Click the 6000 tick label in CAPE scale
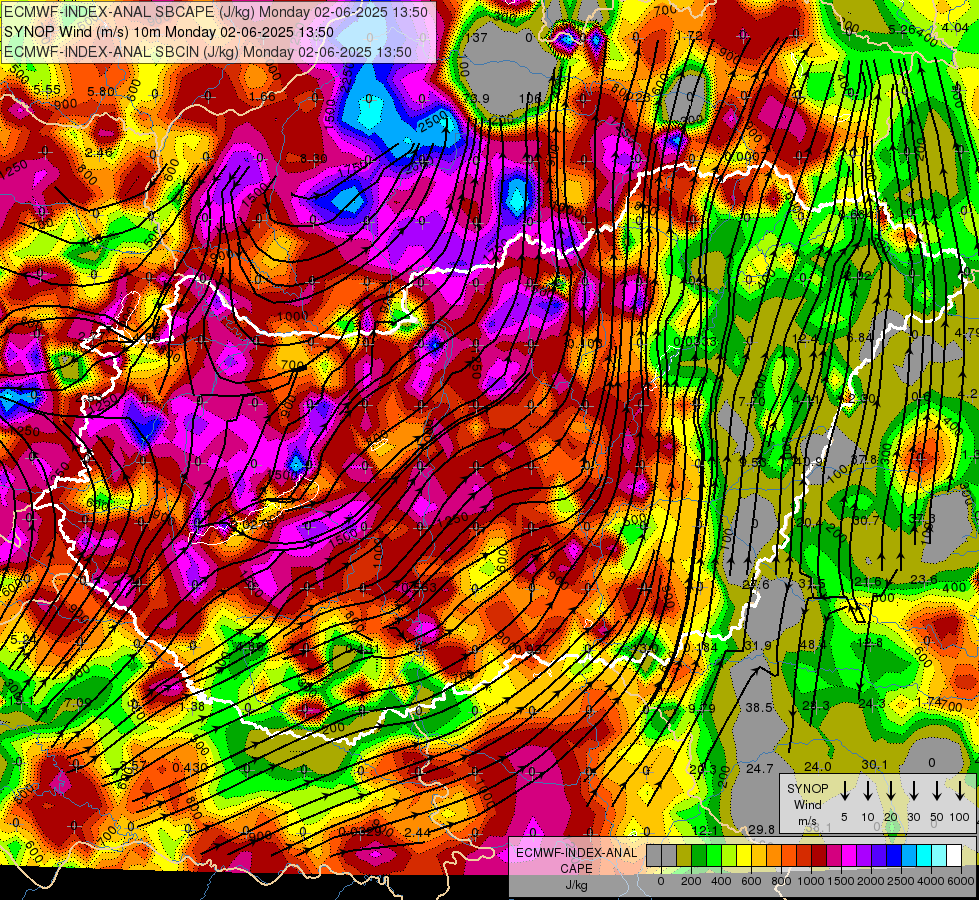 [x=961, y=881]
